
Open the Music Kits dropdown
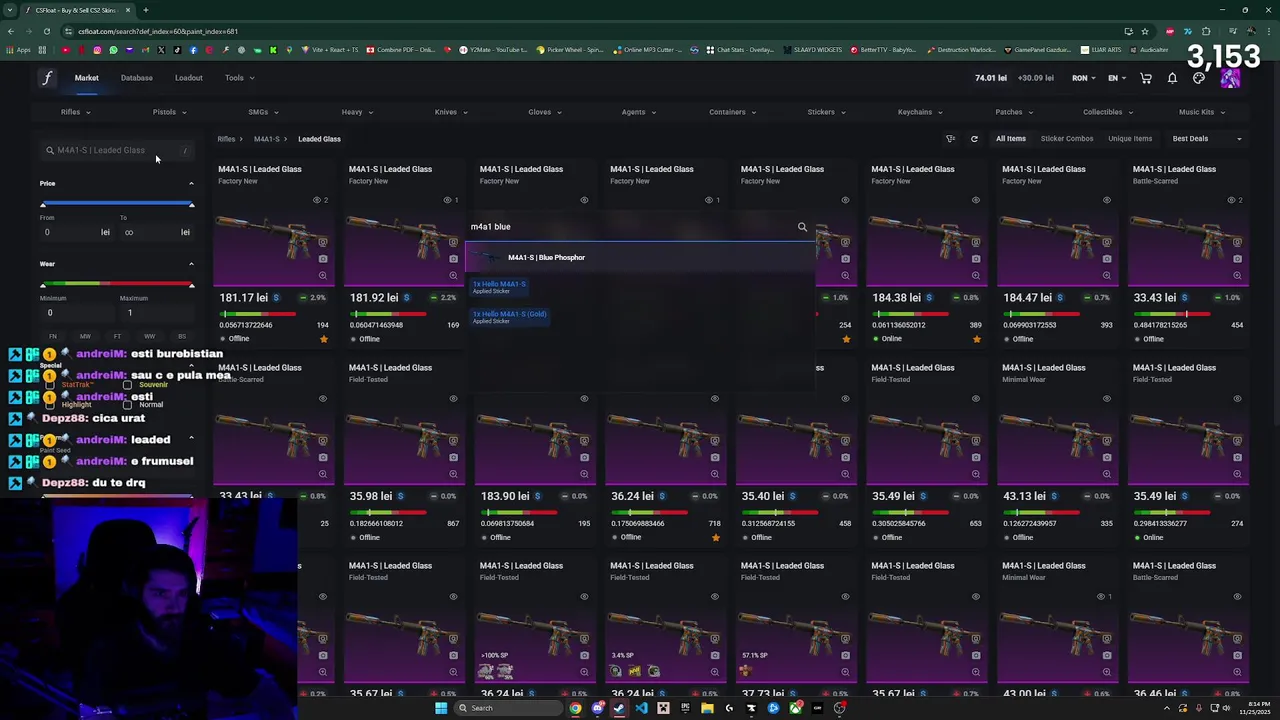[1201, 112]
